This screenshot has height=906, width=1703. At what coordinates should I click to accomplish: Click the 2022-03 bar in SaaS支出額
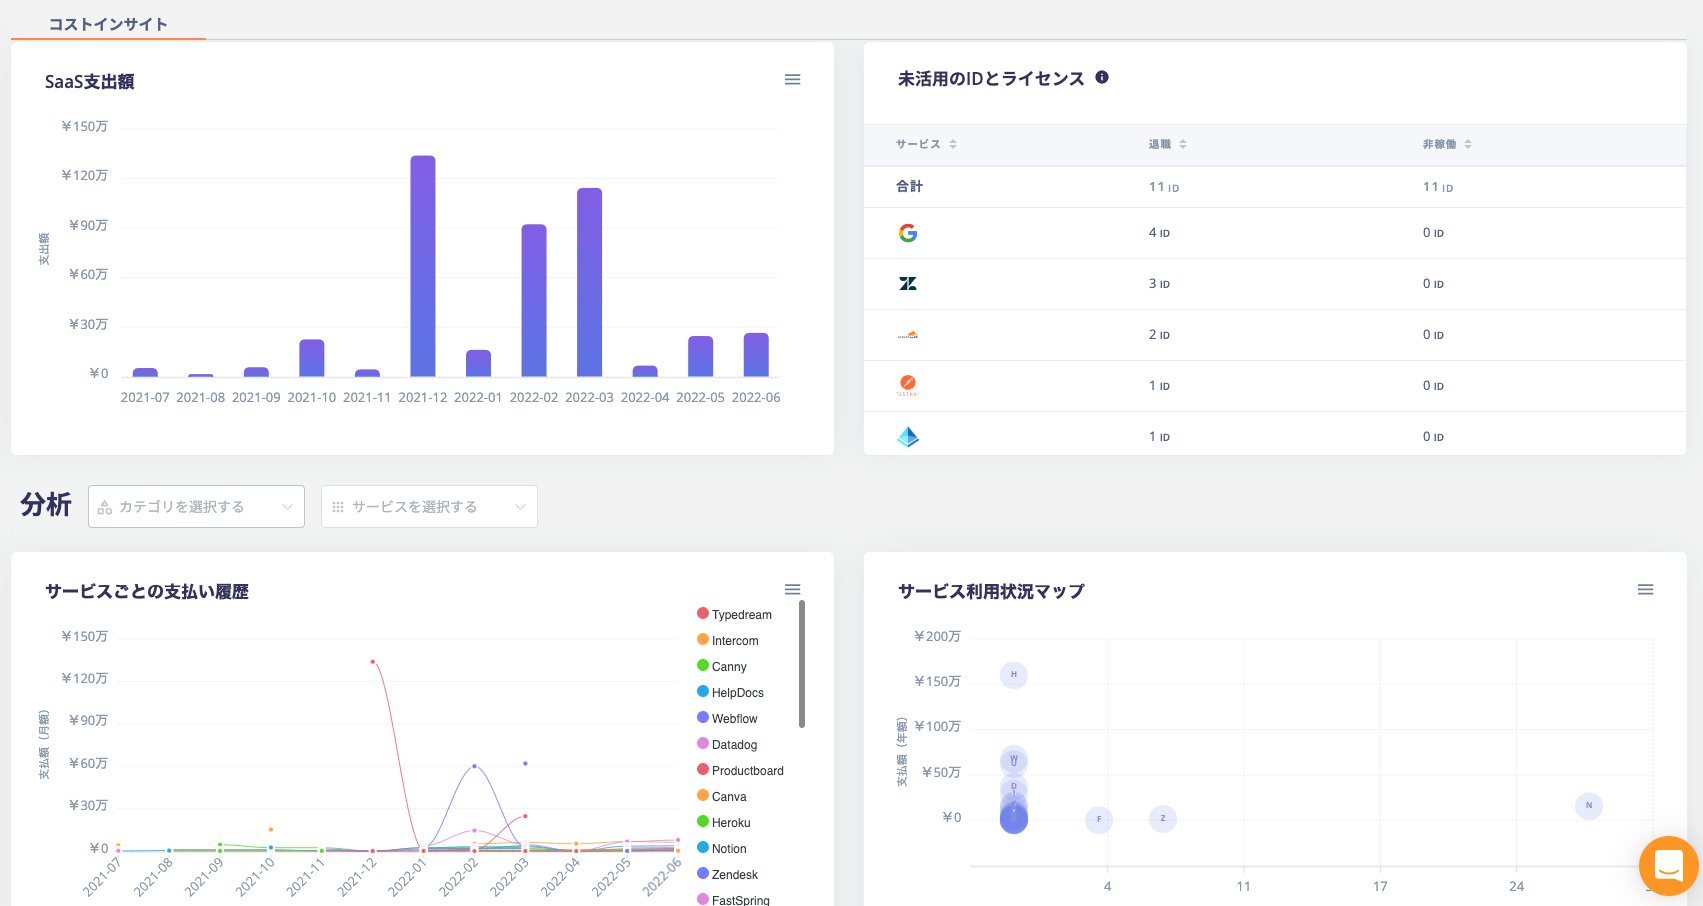pyautogui.click(x=589, y=282)
